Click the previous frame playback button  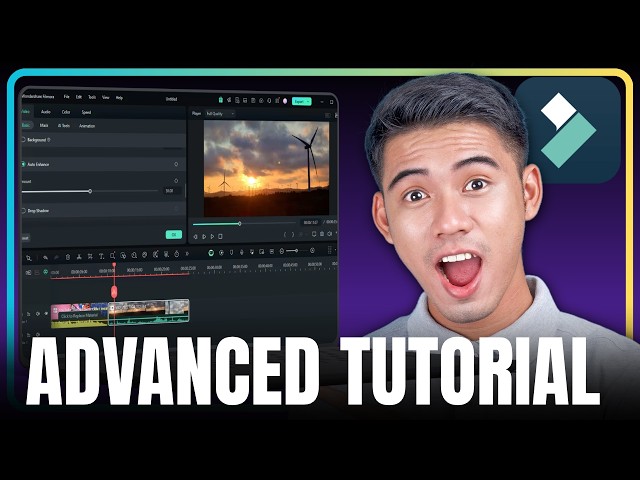point(196,236)
